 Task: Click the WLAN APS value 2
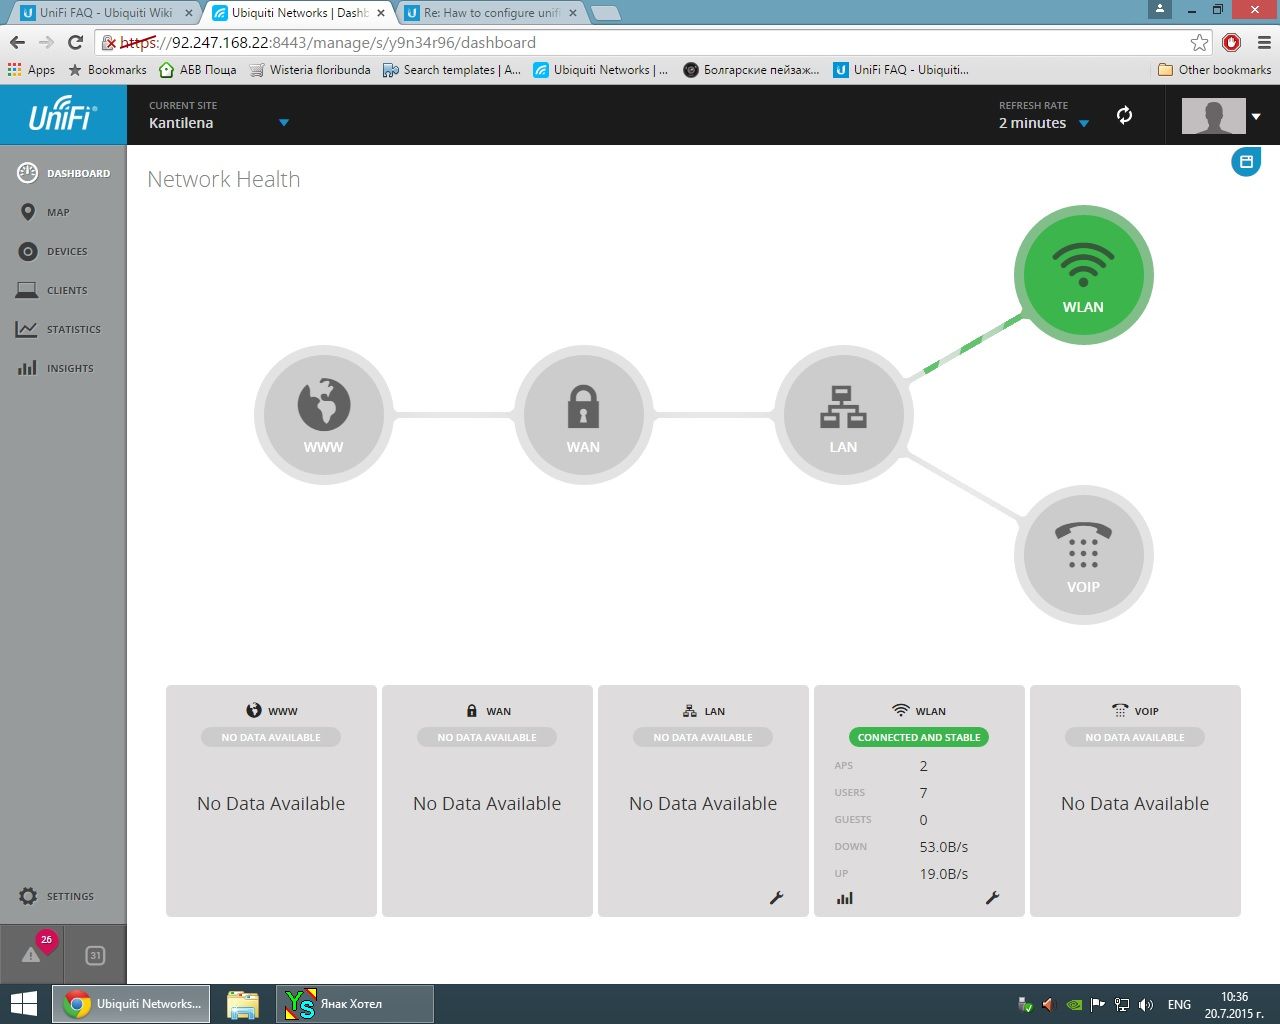click(923, 766)
